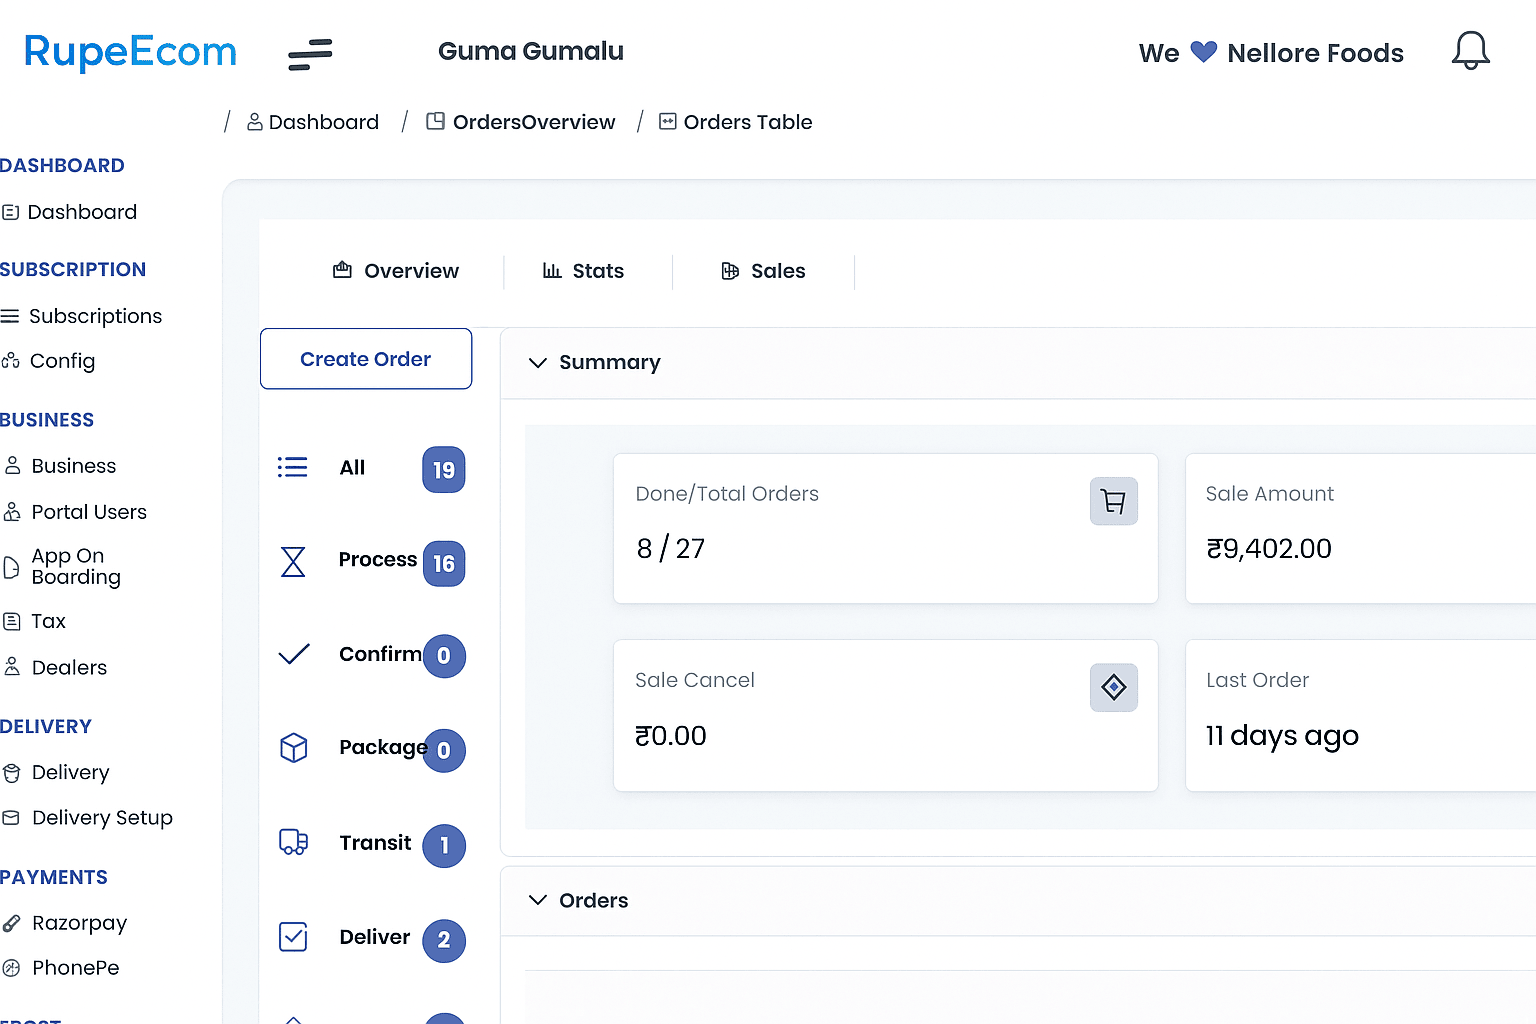Select the All filter showing 19 orders
1536x1024 pixels.
tap(352, 467)
